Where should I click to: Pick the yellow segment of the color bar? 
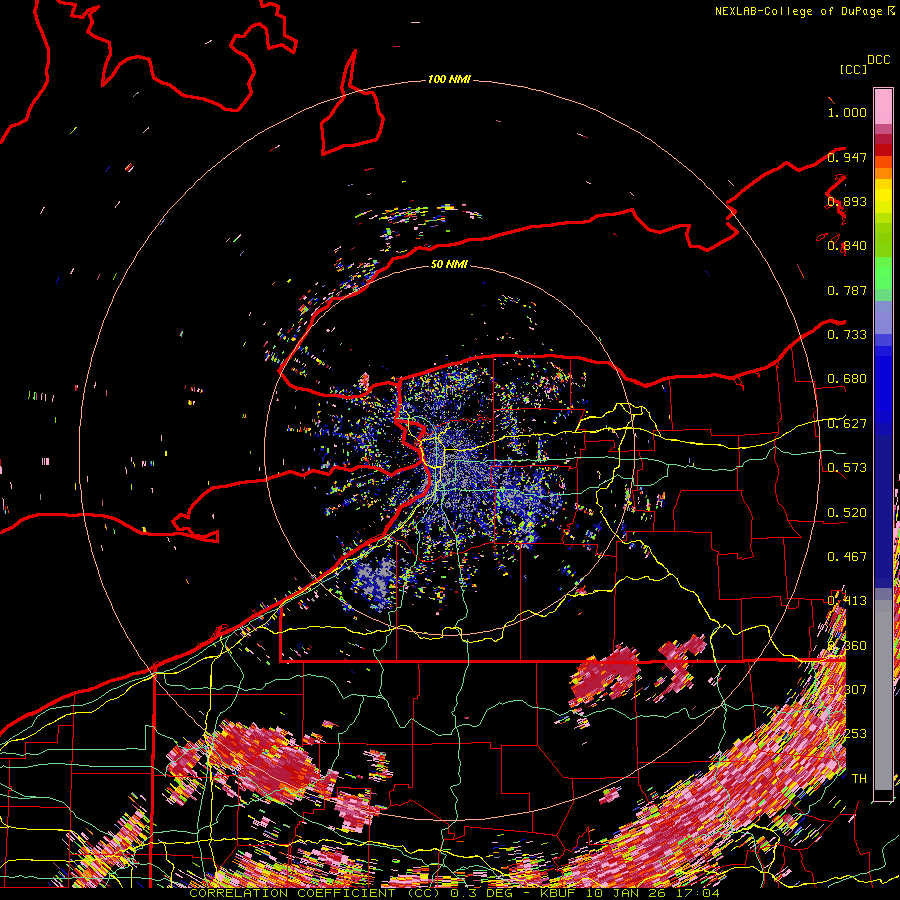pyautogui.click(x=883, y=196)
